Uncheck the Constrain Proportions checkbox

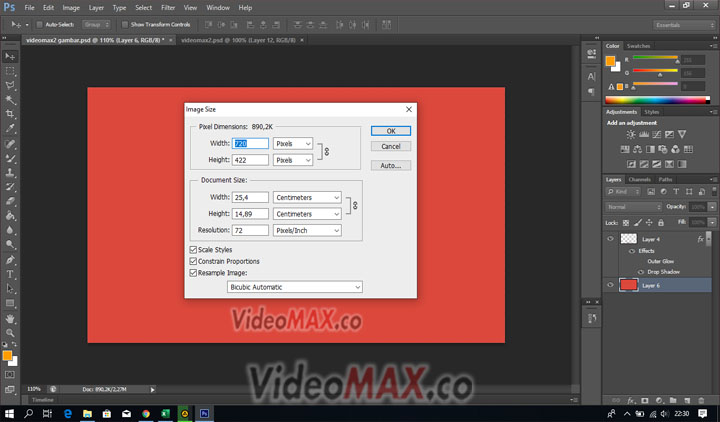(x=193, y=261)
